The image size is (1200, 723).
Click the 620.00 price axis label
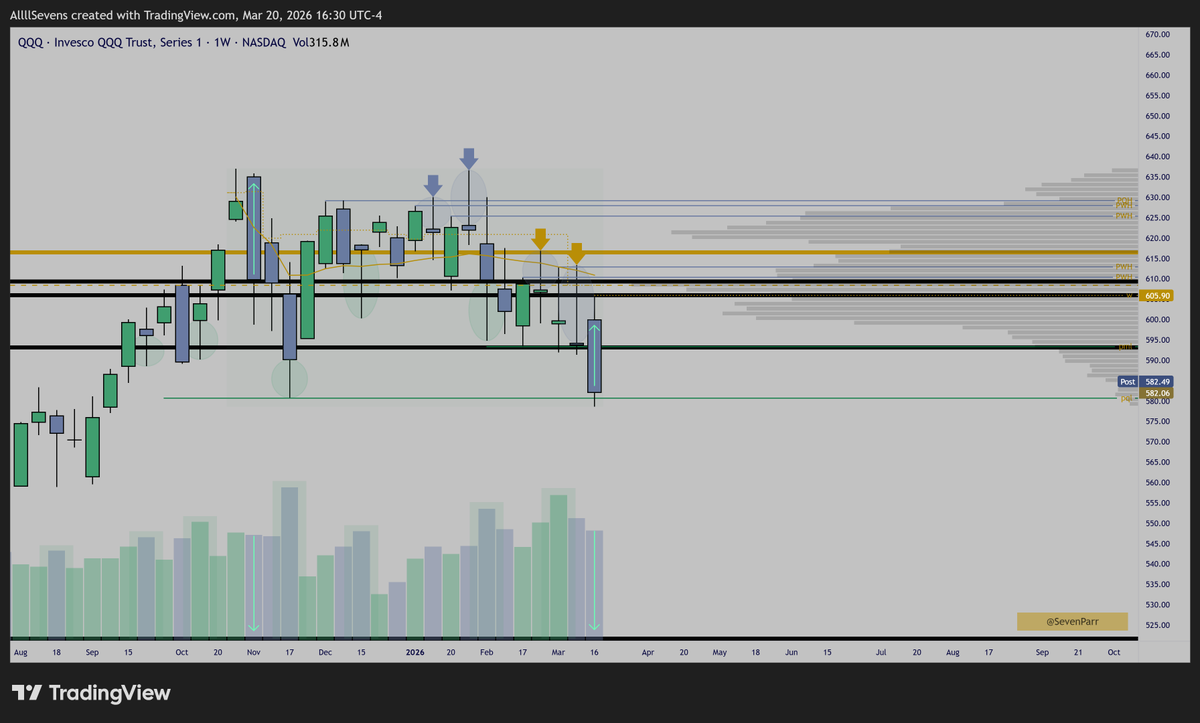pyautogui.click(x=1158, y=239)
